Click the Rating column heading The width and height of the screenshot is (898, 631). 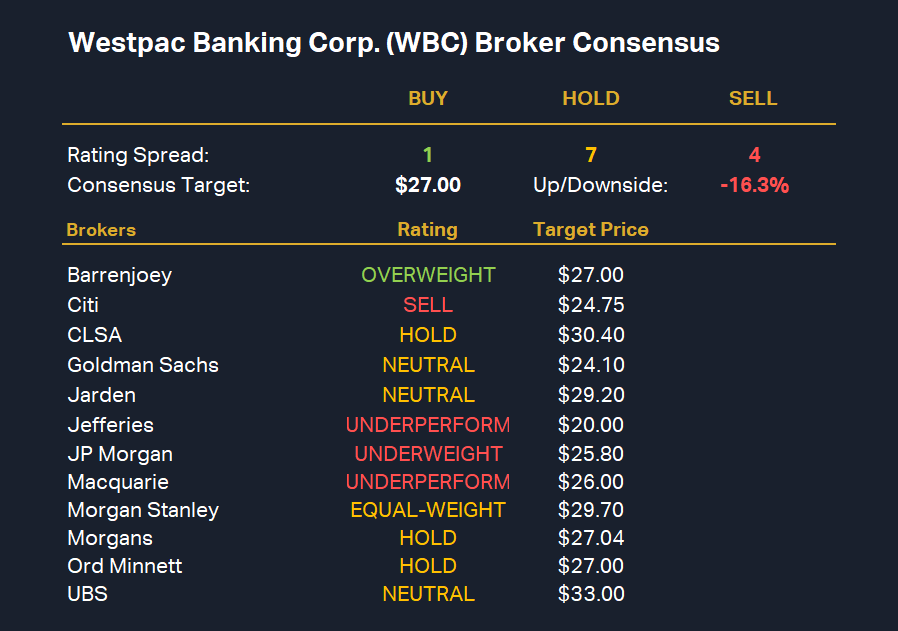(427, 230)
